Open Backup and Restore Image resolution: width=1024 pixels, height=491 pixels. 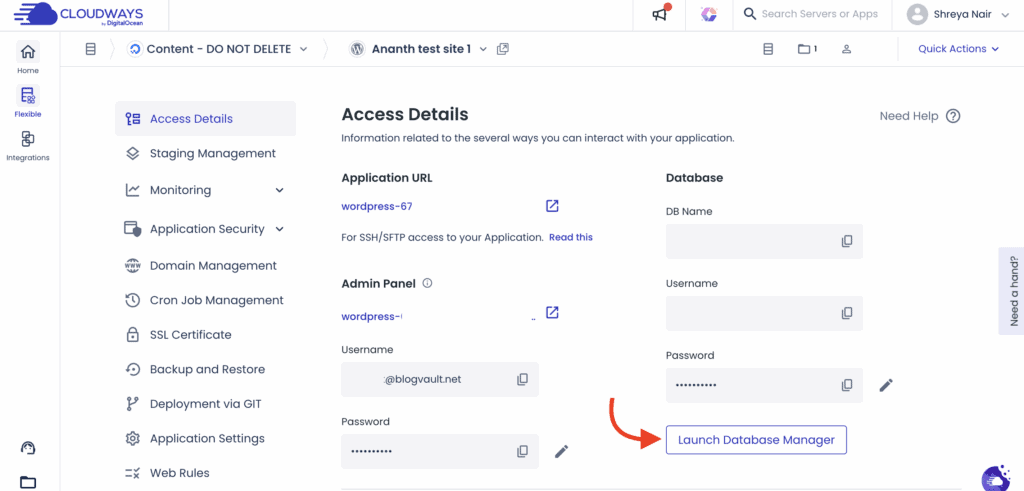point(205,370)
